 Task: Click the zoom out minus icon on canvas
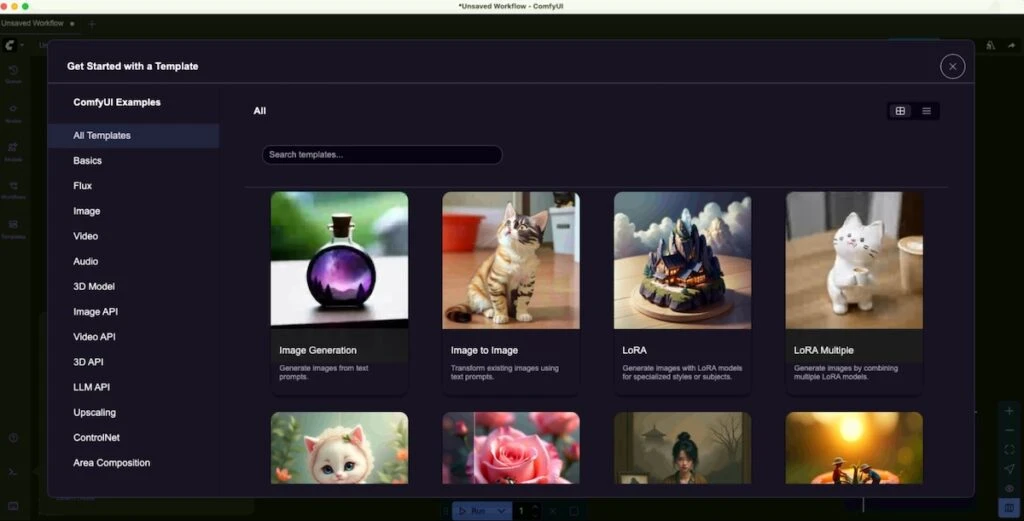[1009, 430]
